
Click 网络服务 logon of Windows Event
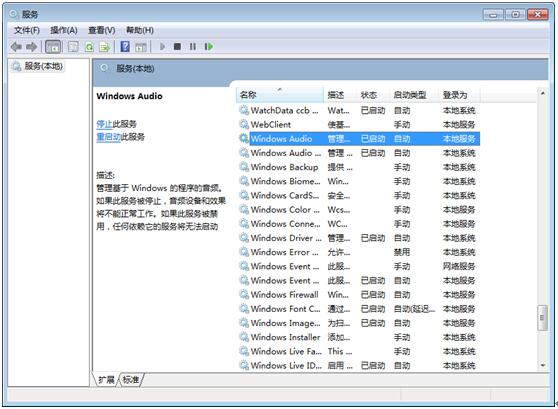coord(459,266)
